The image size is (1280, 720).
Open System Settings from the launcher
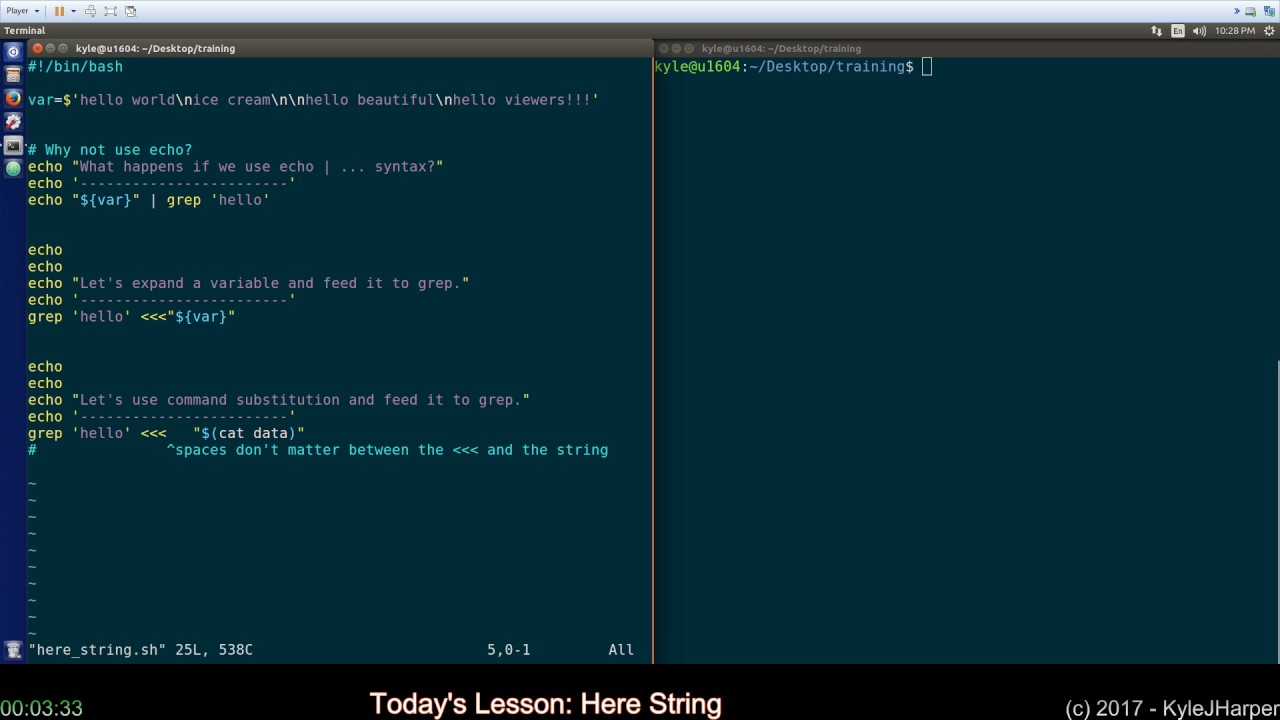[x=13, y=122]
